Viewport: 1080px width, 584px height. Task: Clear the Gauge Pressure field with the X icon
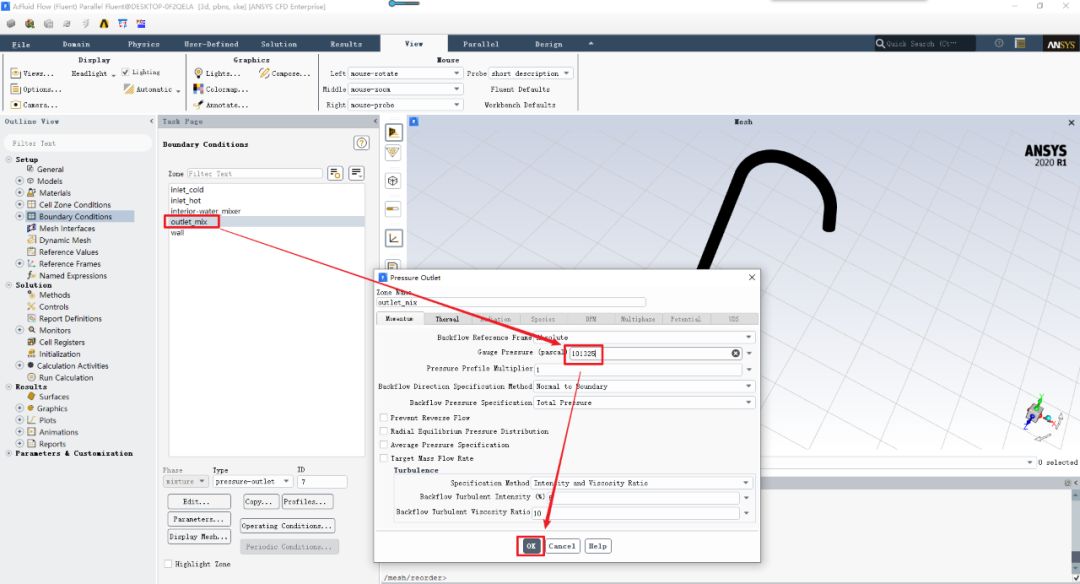point(736,353)
